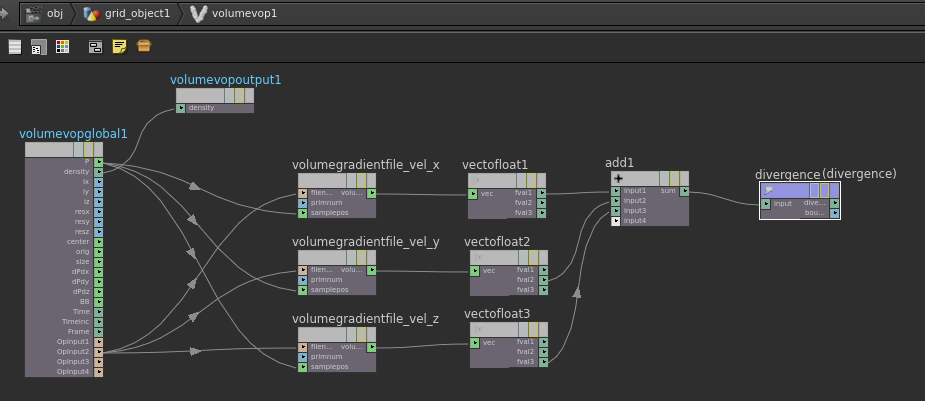Click the input port on divergence node
925x401 pixels.
coord(765,204)
